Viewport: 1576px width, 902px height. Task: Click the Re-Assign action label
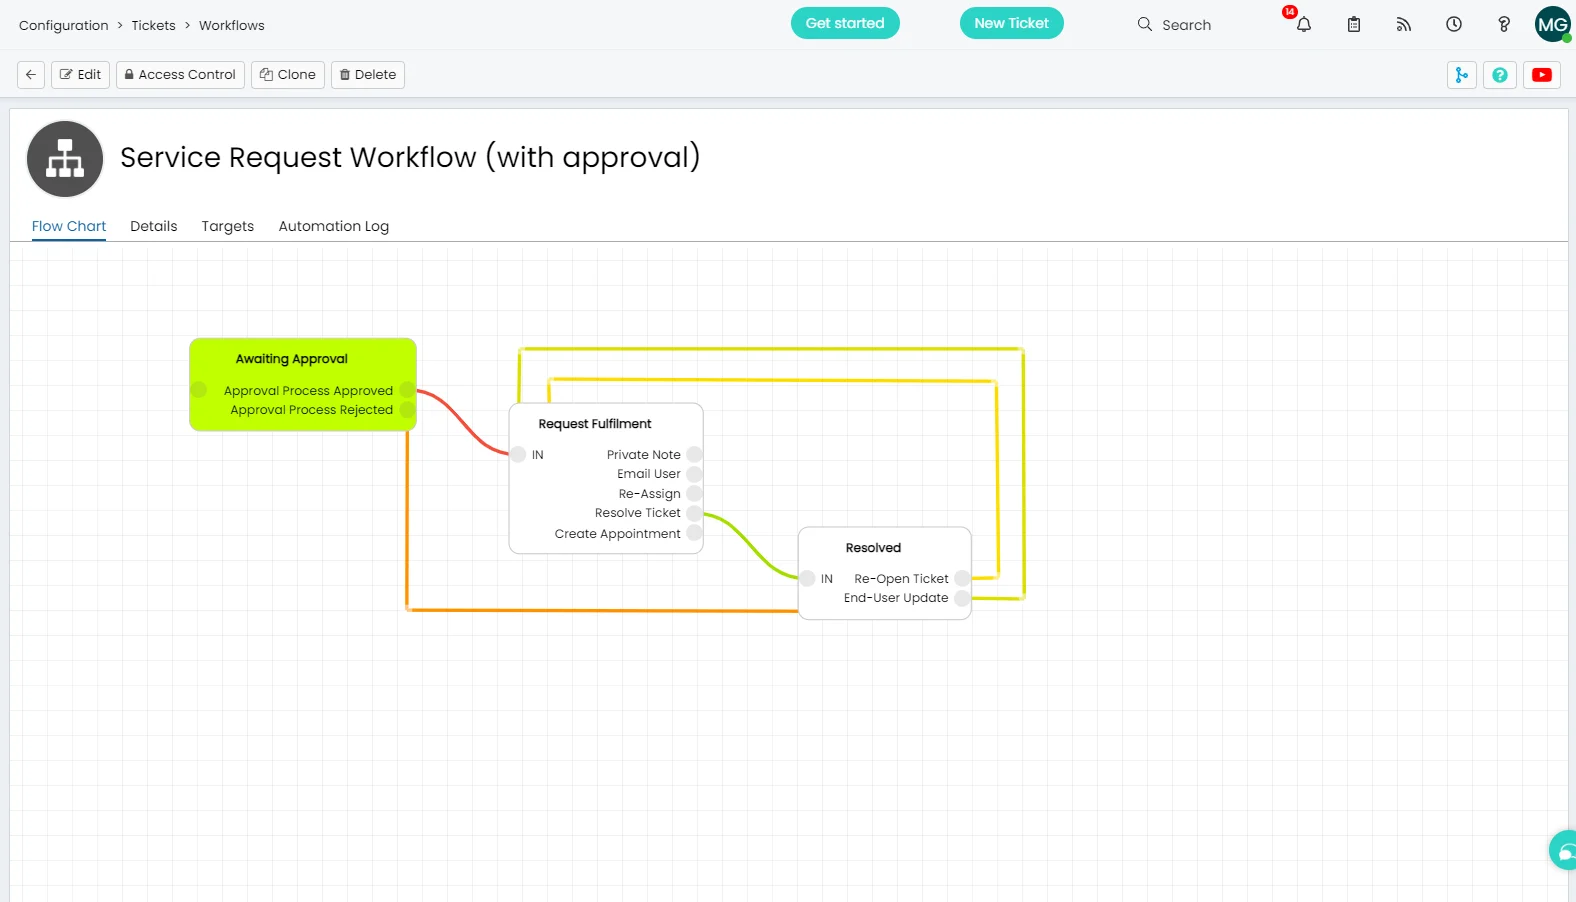point(649,494)
